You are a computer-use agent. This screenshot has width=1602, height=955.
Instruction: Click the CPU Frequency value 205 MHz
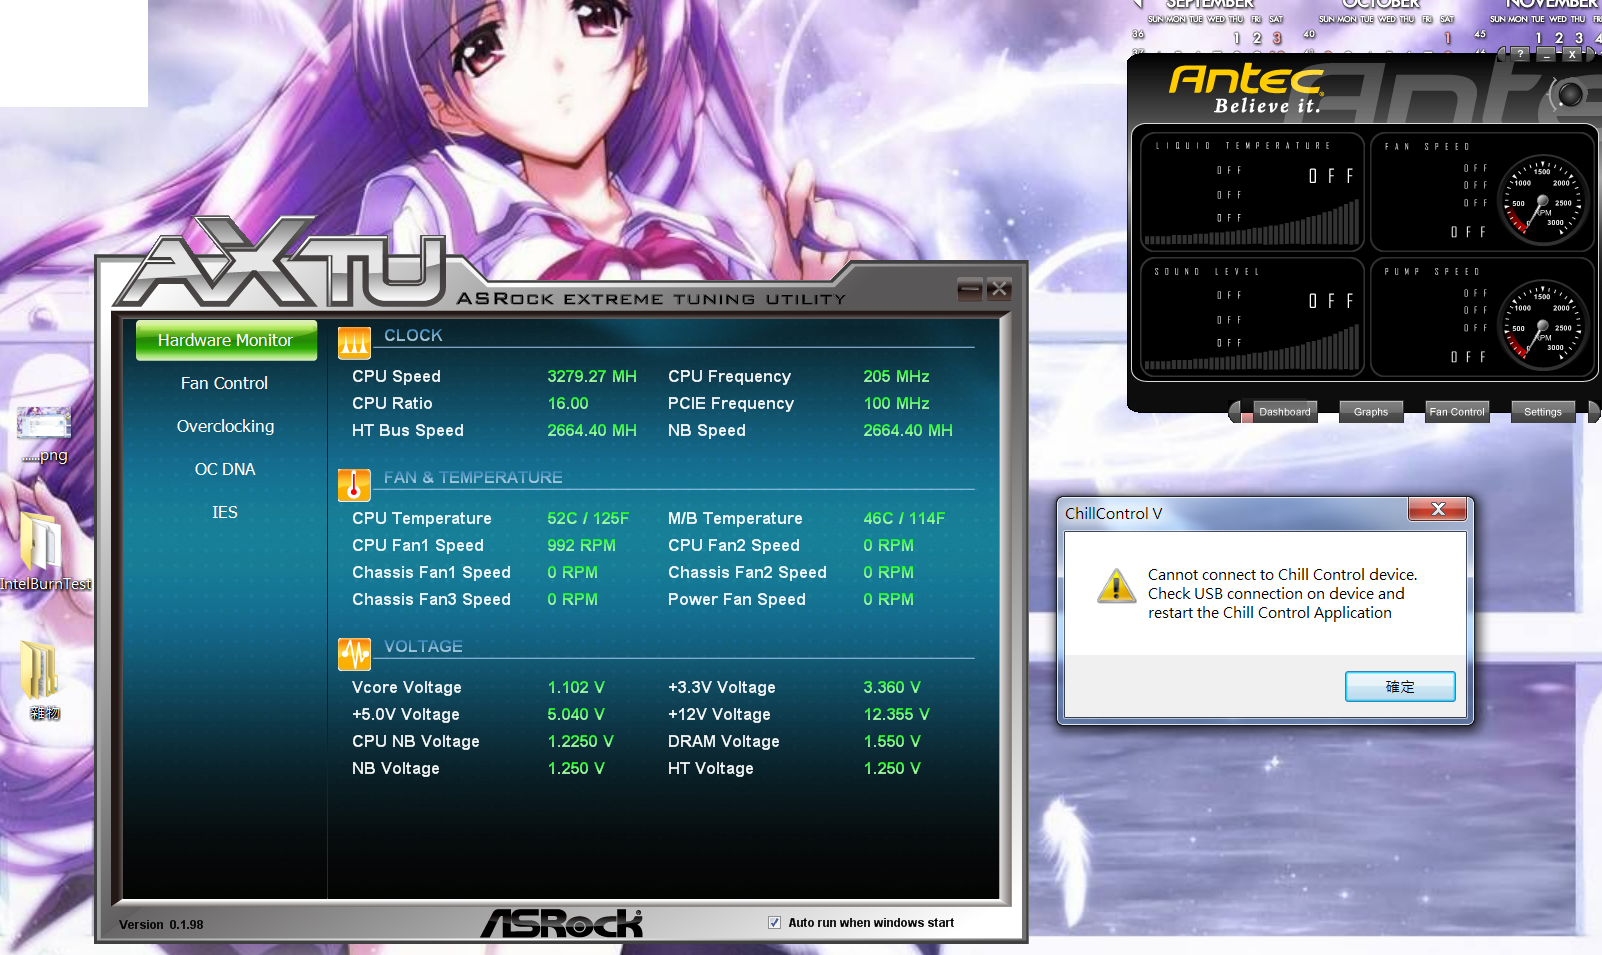tap(896, 376)
